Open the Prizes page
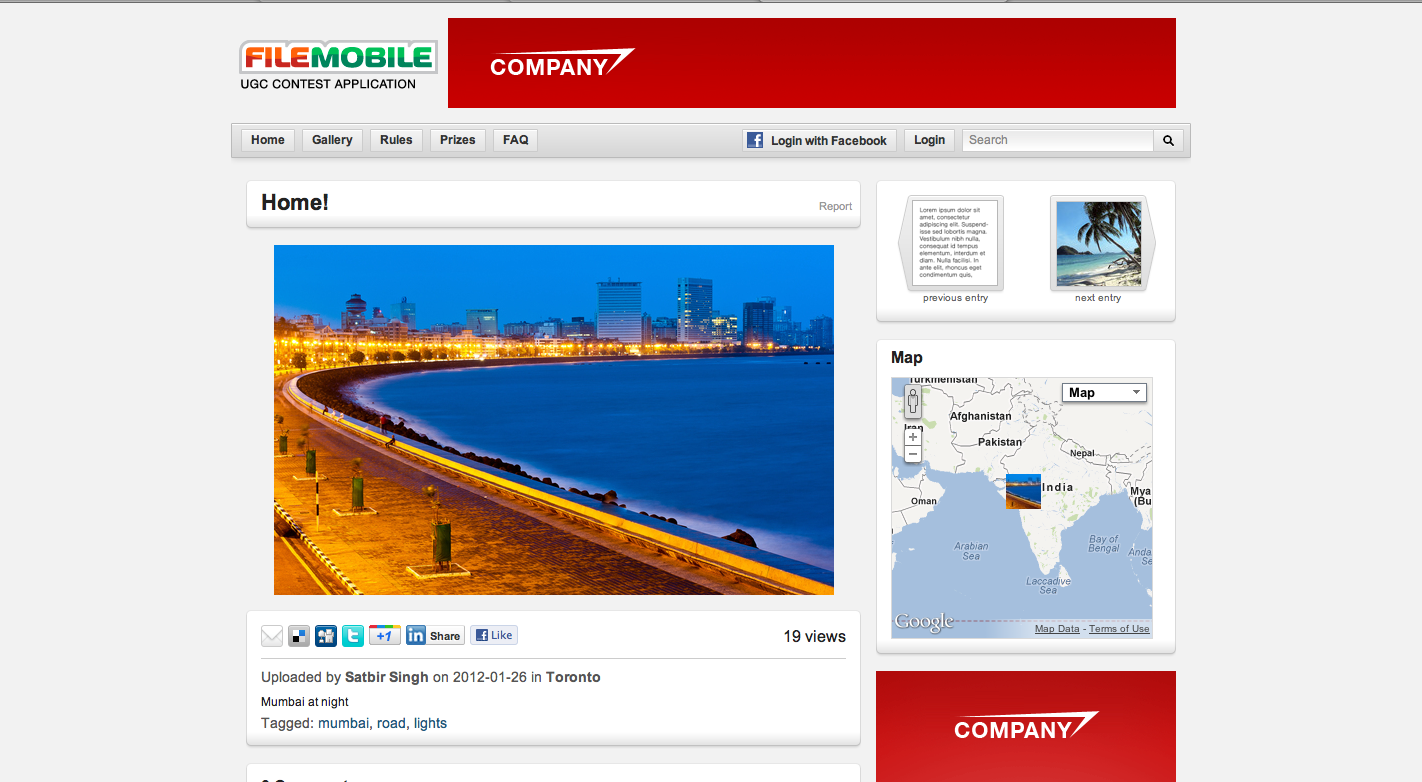 pos(458,140)
